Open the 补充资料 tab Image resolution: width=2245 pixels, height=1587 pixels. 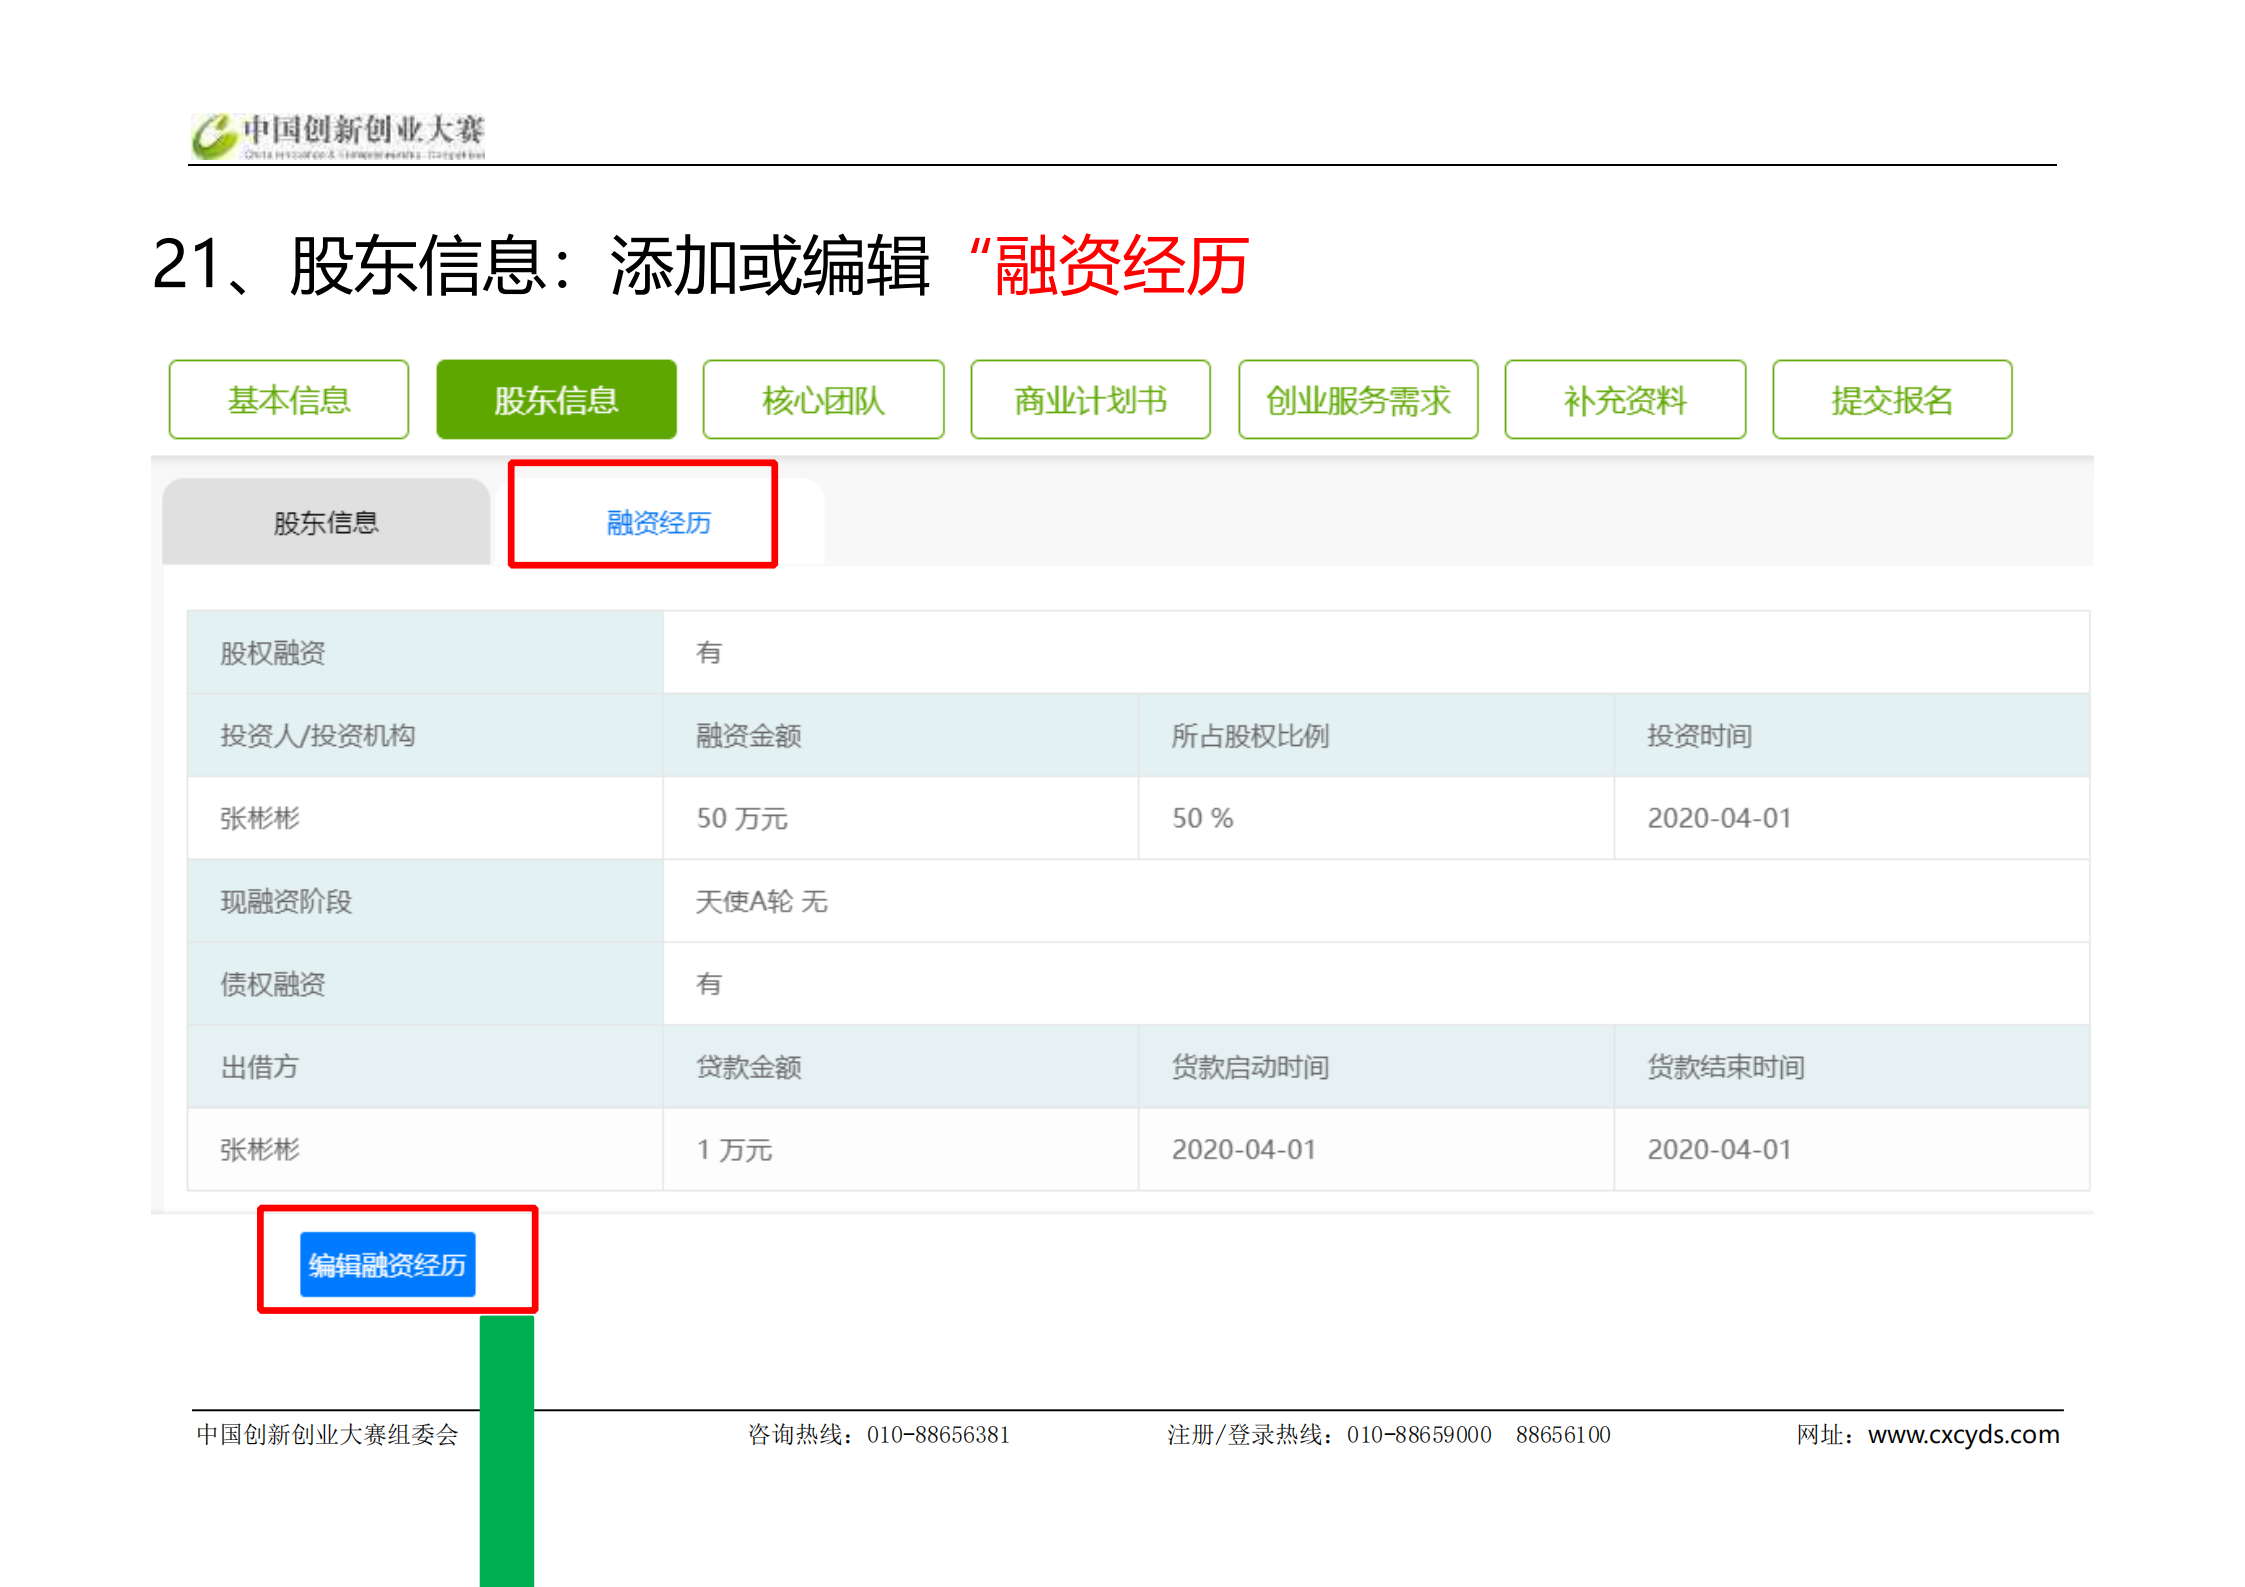click(x=1625, y=400)
